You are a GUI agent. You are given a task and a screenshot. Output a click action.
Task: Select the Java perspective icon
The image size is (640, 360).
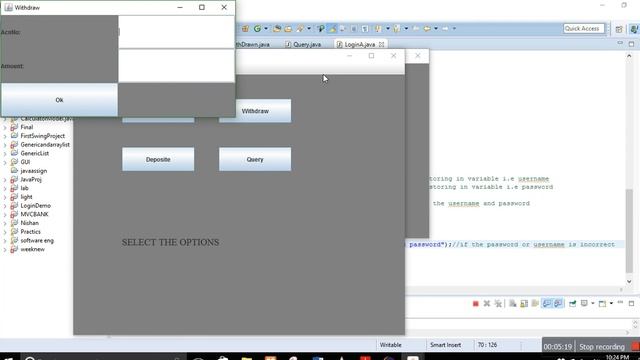pyautogui.click(x=634, y=29)
